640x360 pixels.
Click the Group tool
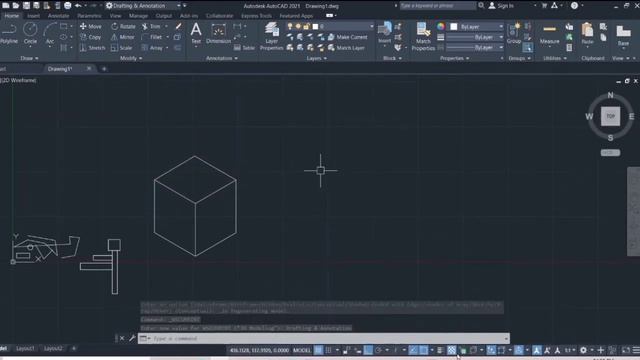click(514, 33)
